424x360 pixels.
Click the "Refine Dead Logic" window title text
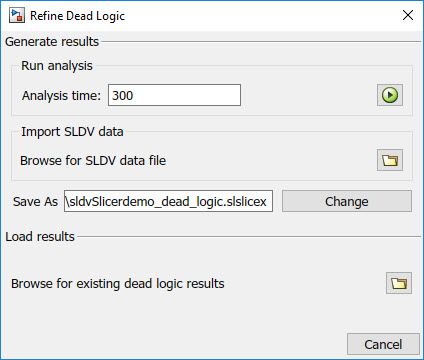77,16
